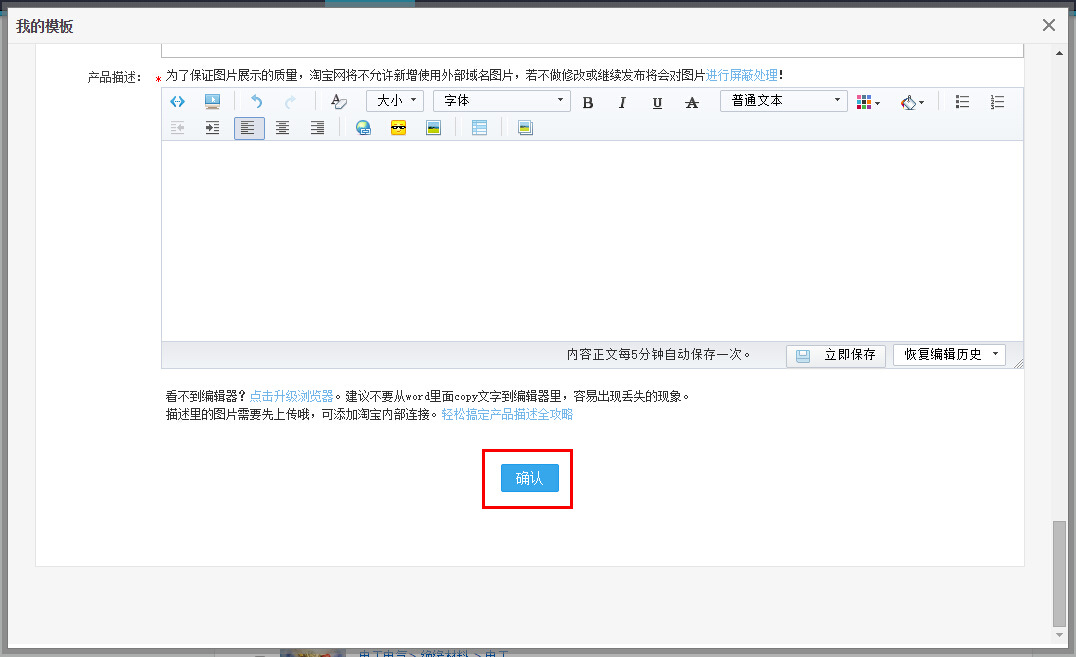This screenshot has height=657, width=1076.
Task: Open the 恢复编辑历史 dropdown
Action: (x=948, y=354)
